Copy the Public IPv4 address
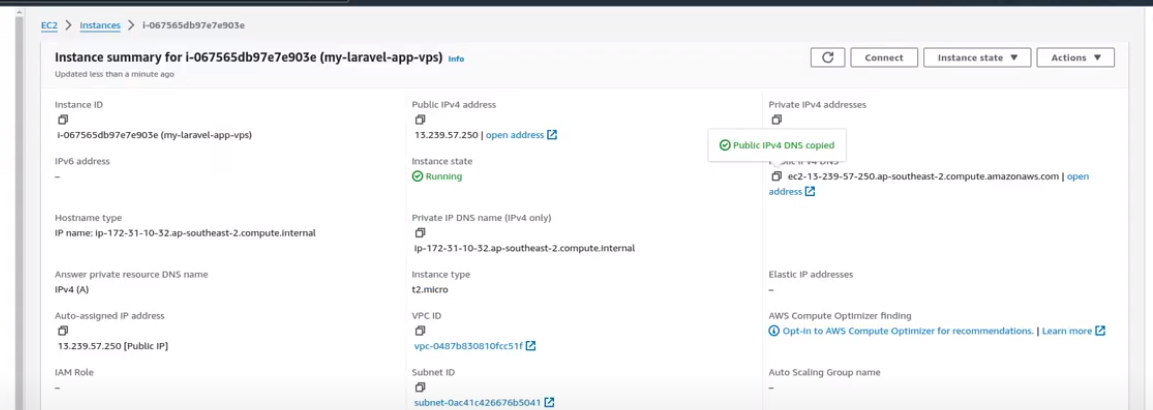Image resolution: width=1153 pixels, height=410 pixels. point(420,120)
